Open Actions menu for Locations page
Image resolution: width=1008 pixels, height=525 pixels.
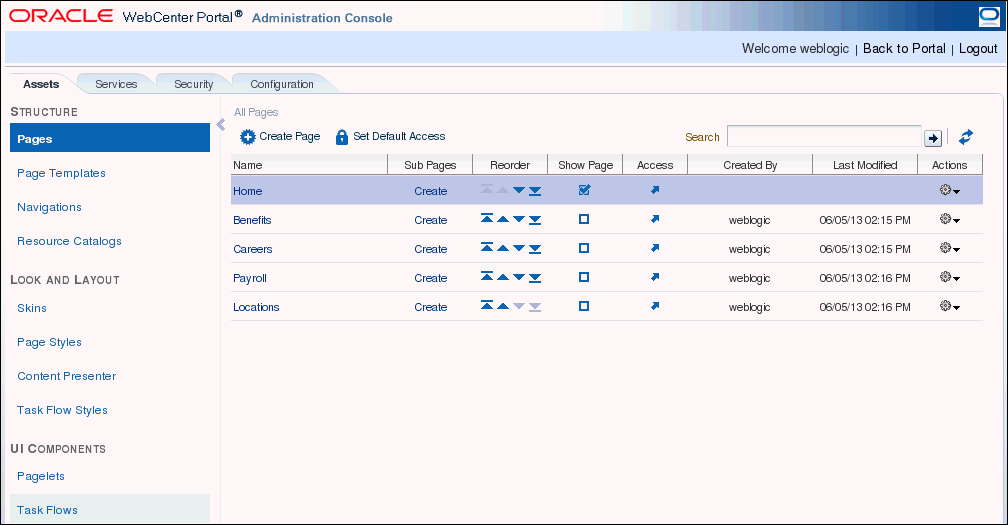click(950, 306)
